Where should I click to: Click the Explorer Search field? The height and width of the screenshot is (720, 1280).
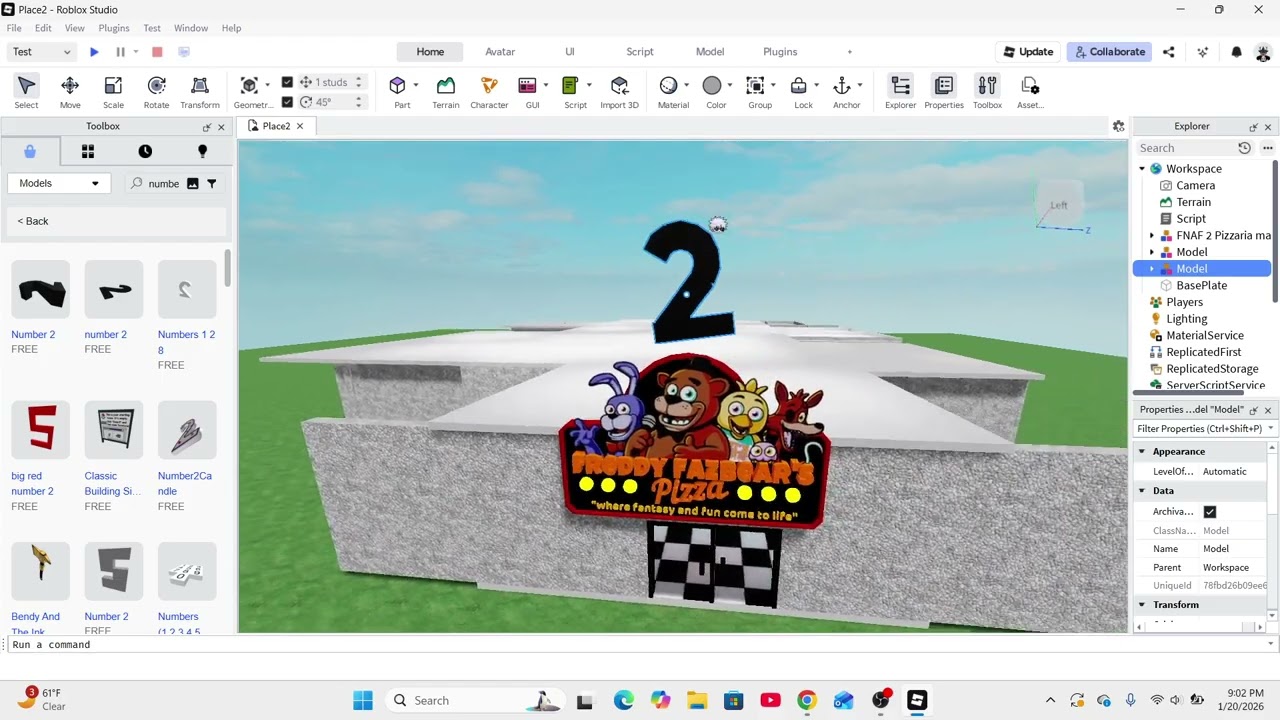1185,148
